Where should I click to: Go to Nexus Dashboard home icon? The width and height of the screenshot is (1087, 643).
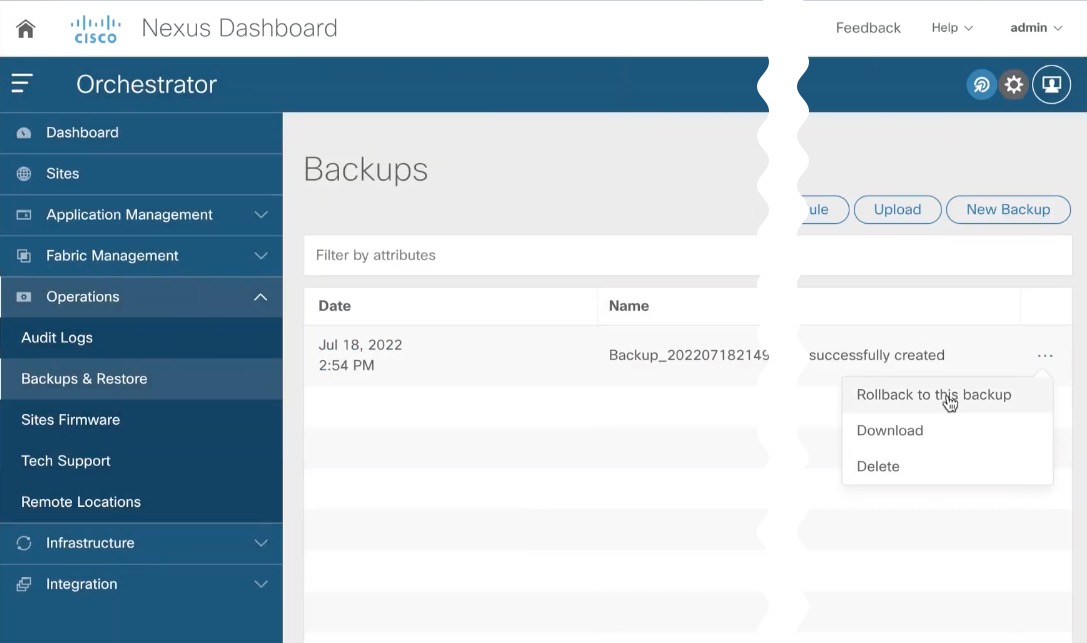click(x=26, y=28)
